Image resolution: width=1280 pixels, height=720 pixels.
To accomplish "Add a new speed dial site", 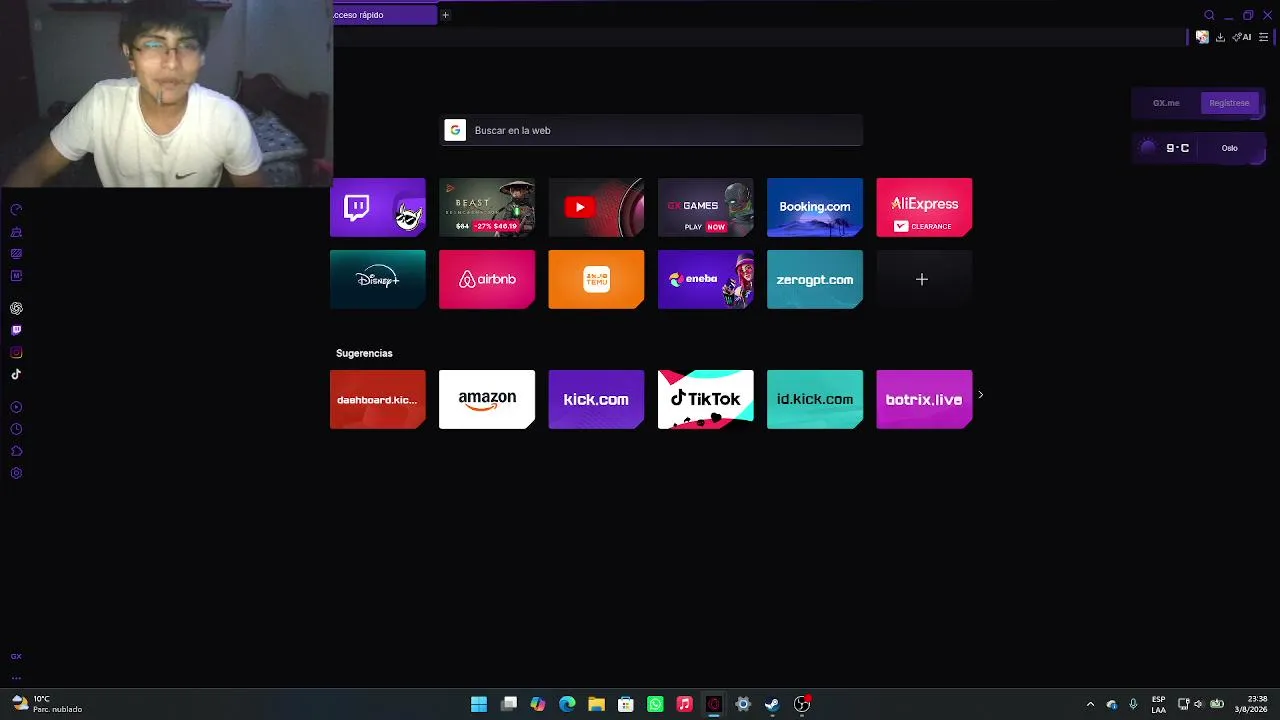I will coord(924,279).
